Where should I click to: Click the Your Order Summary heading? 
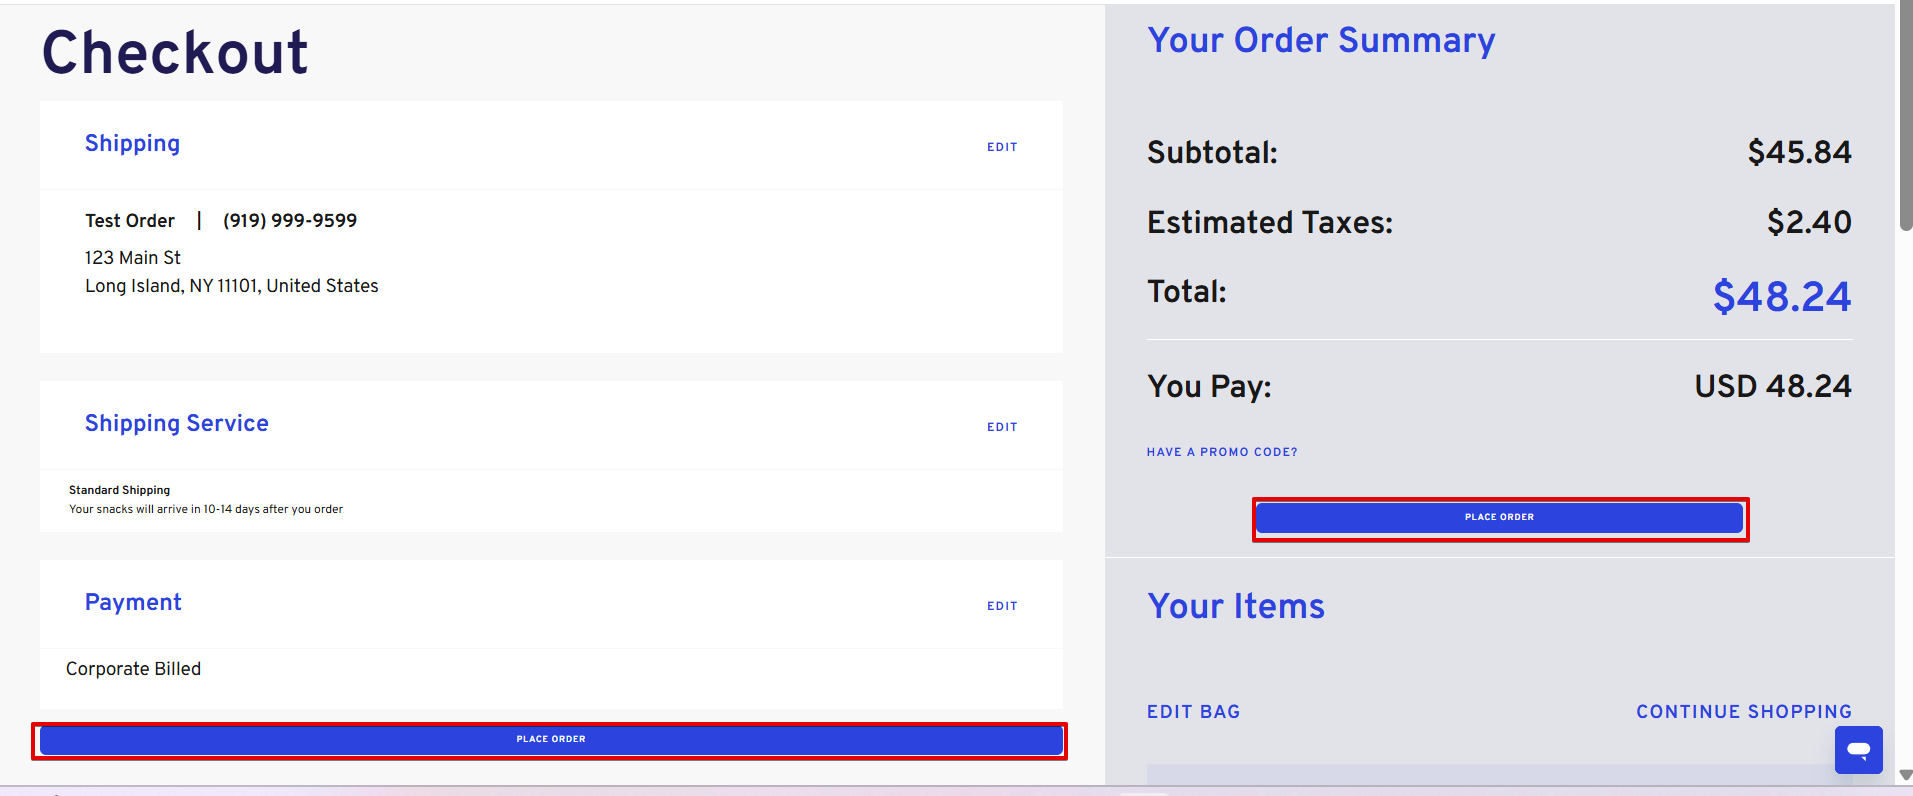(x=1321, y=41)
